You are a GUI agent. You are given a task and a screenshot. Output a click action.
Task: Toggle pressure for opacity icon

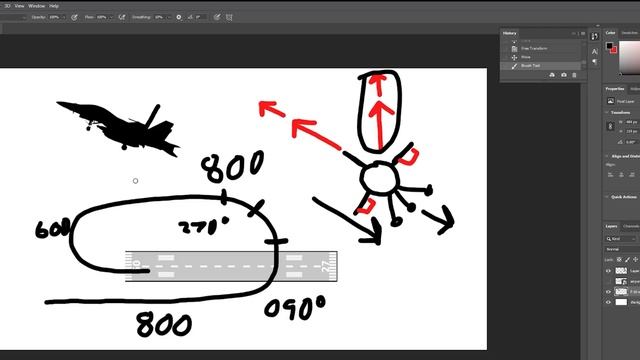74,17
